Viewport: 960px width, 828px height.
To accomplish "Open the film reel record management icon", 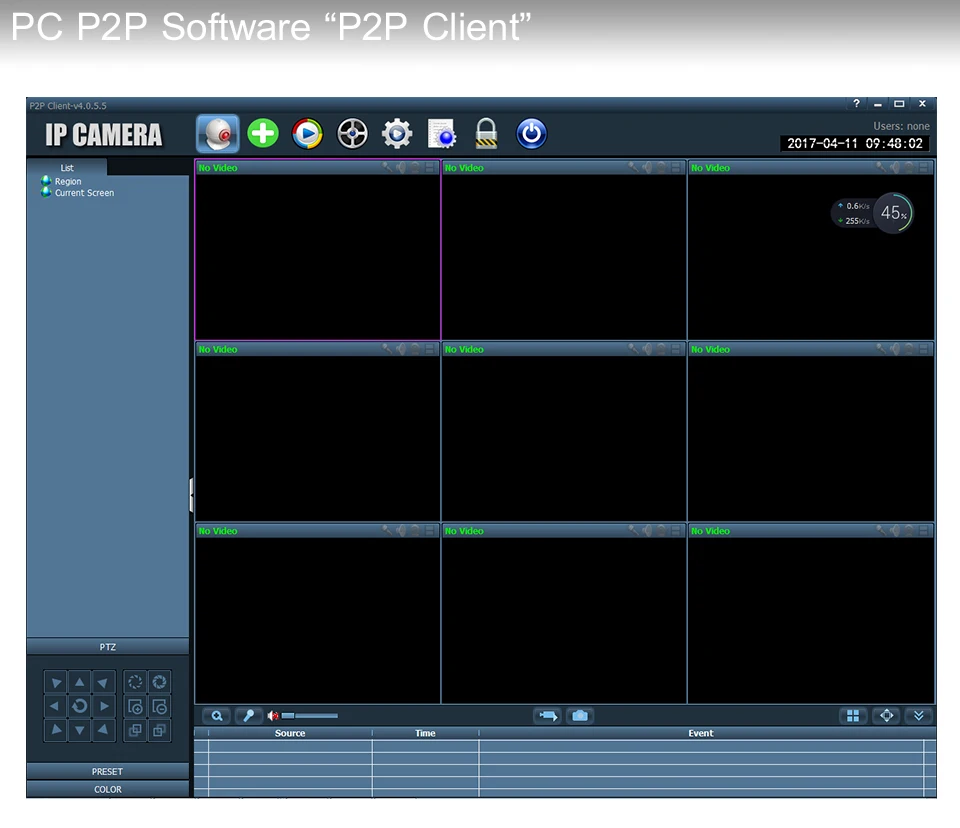I will tap(352, 134).
